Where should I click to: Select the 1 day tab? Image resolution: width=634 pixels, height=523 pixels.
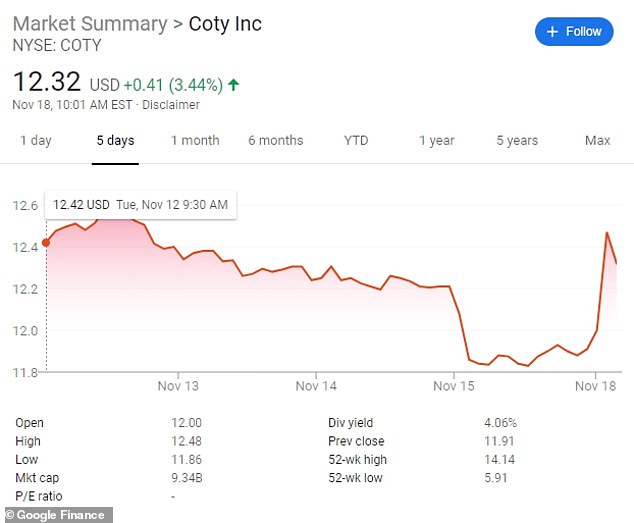coord(35,141)
